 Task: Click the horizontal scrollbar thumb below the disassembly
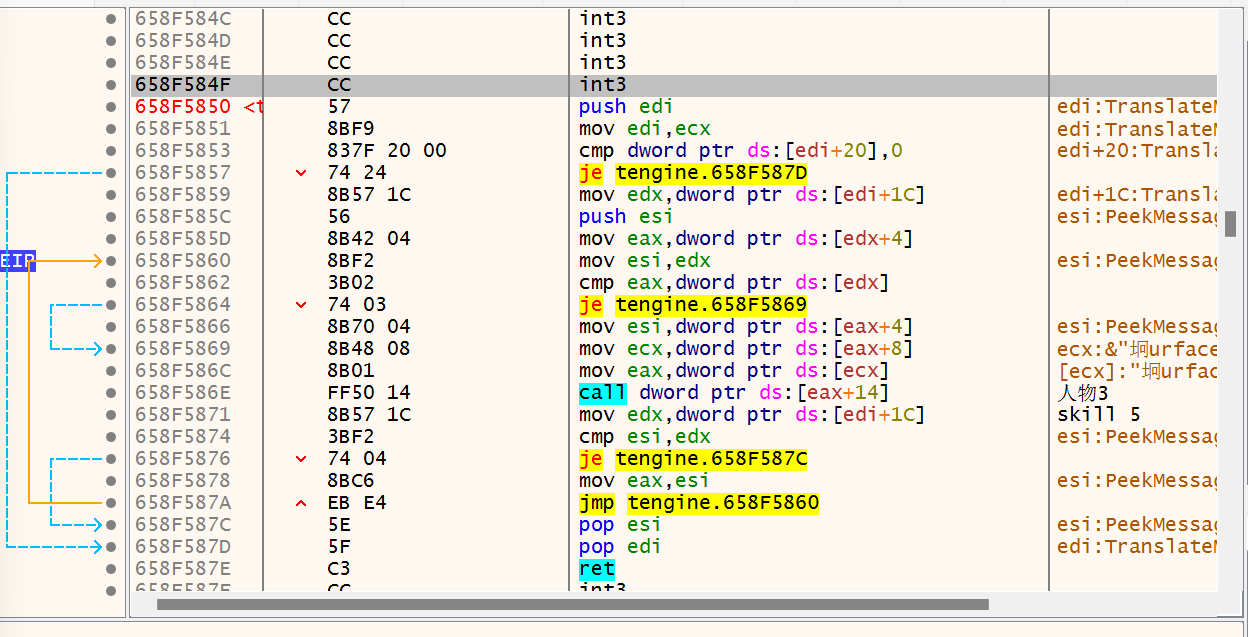pos(572,604)
